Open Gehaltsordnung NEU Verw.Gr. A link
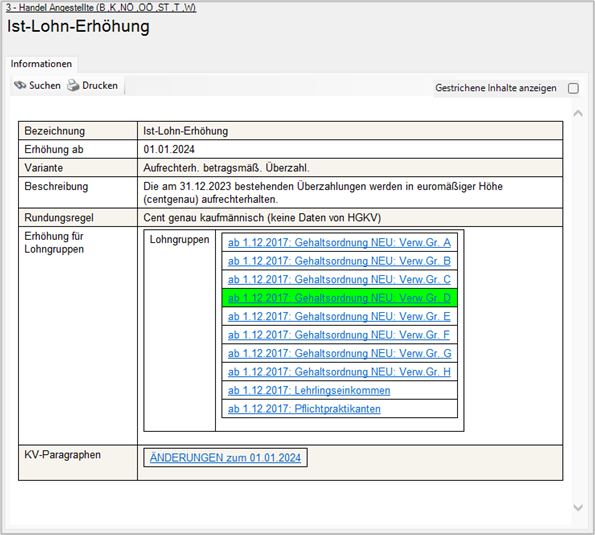Screen dimensions: 595x535 click(x=339, y=243)
